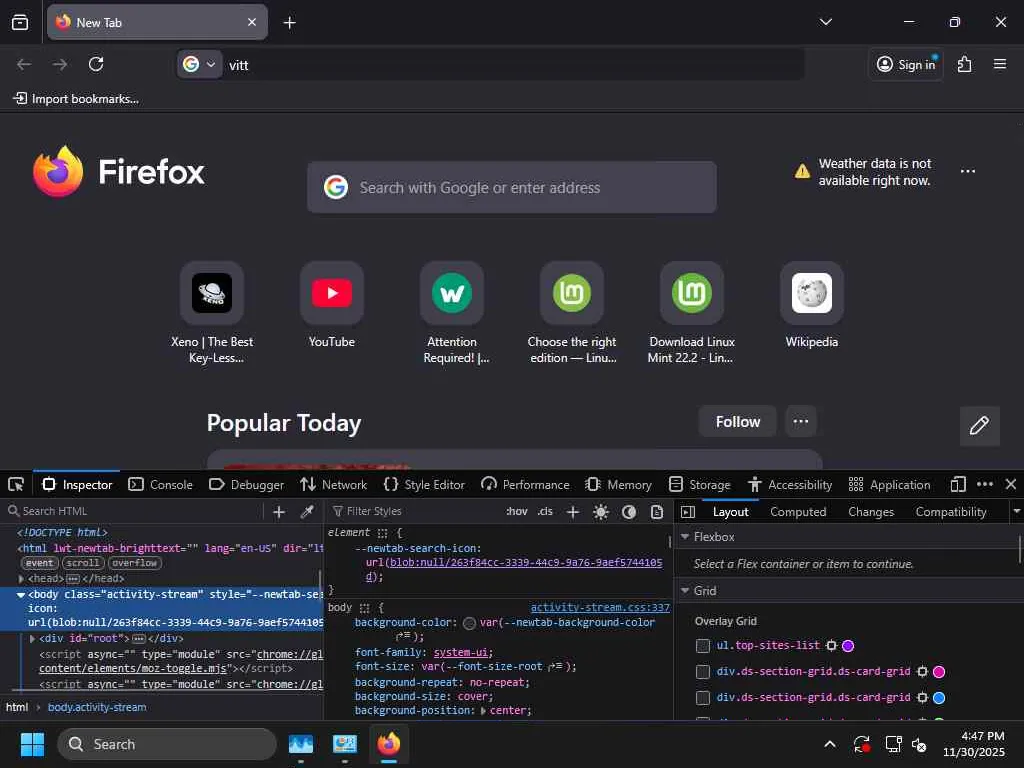Viewport: 1024px width, 768px height.
Task: Click the event badge on html node
Action: click(x=40, y=563)
